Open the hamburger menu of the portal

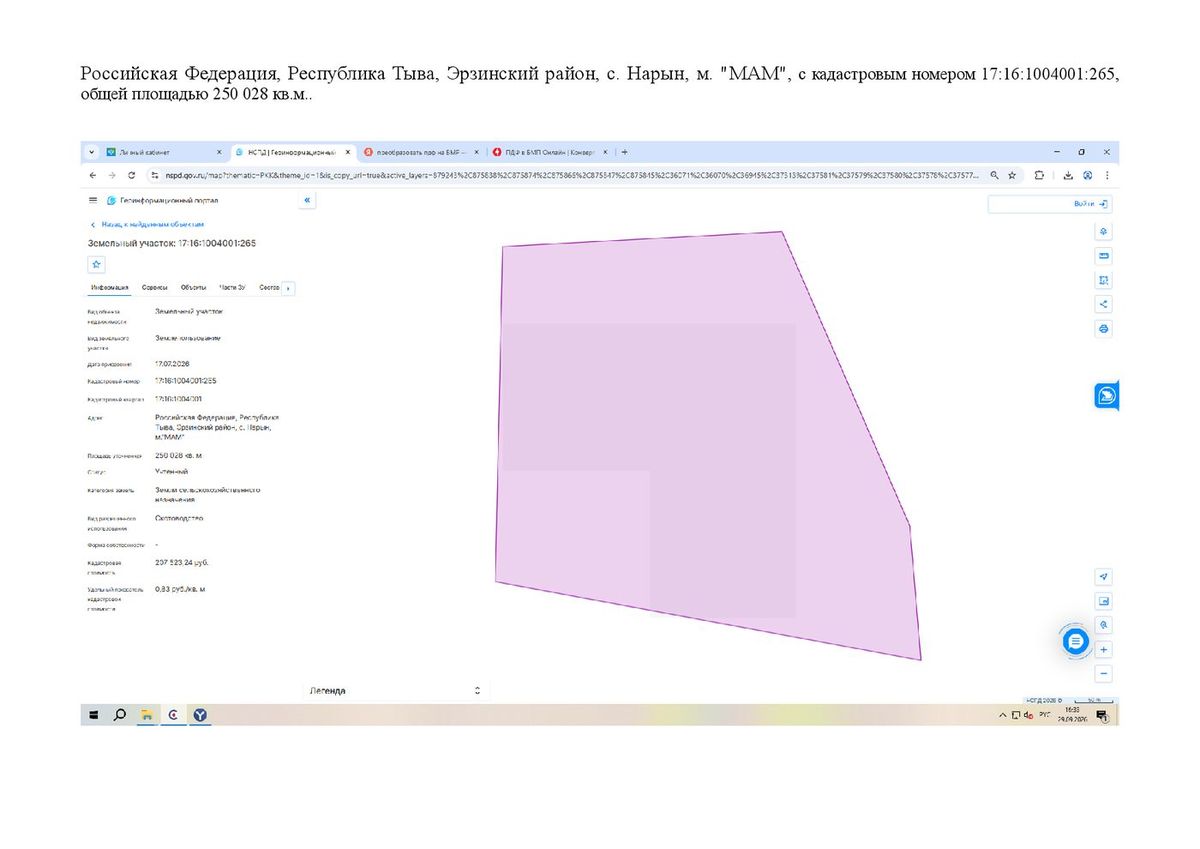pyautogui.click(x=94, y=200)
